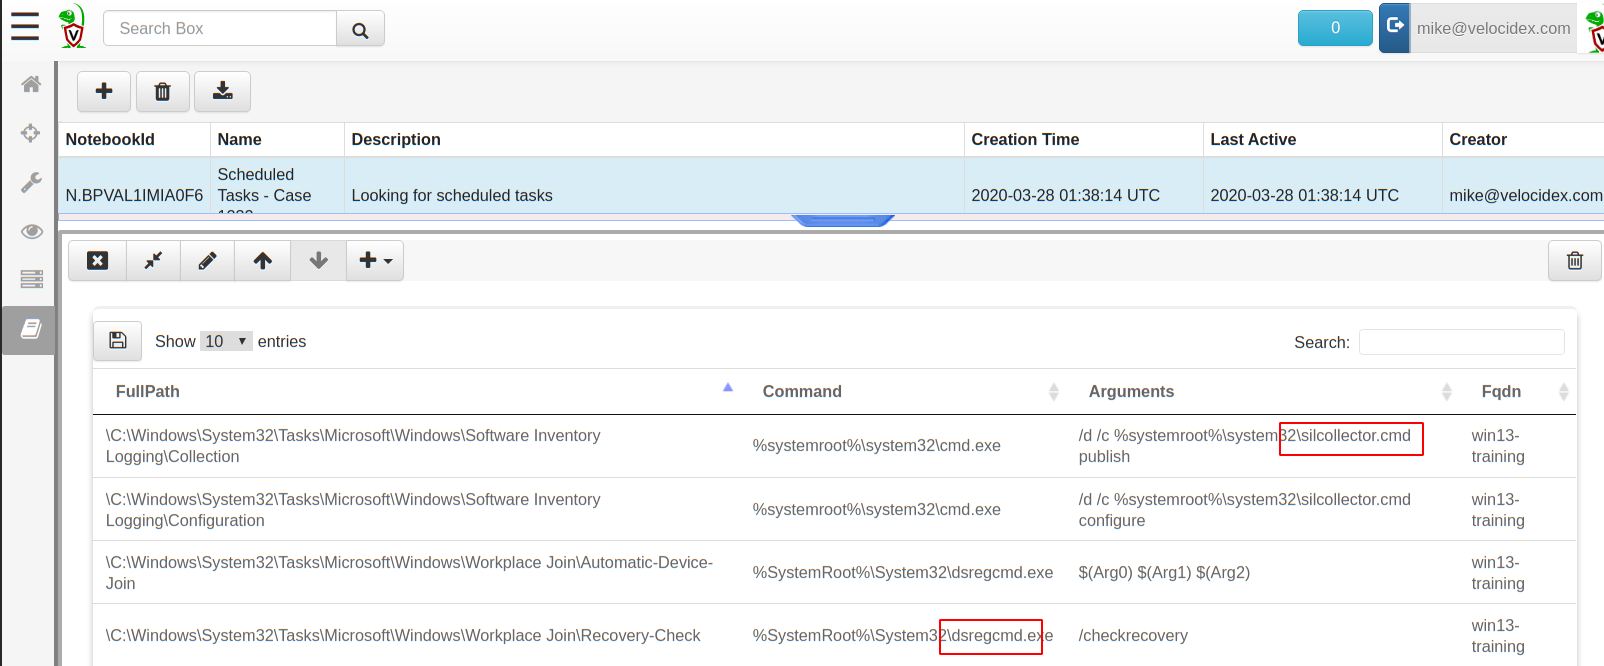The width and height of the screenshot is (1604, 666).
Task: Export notebook using download icon
Action: coord(222,91)
